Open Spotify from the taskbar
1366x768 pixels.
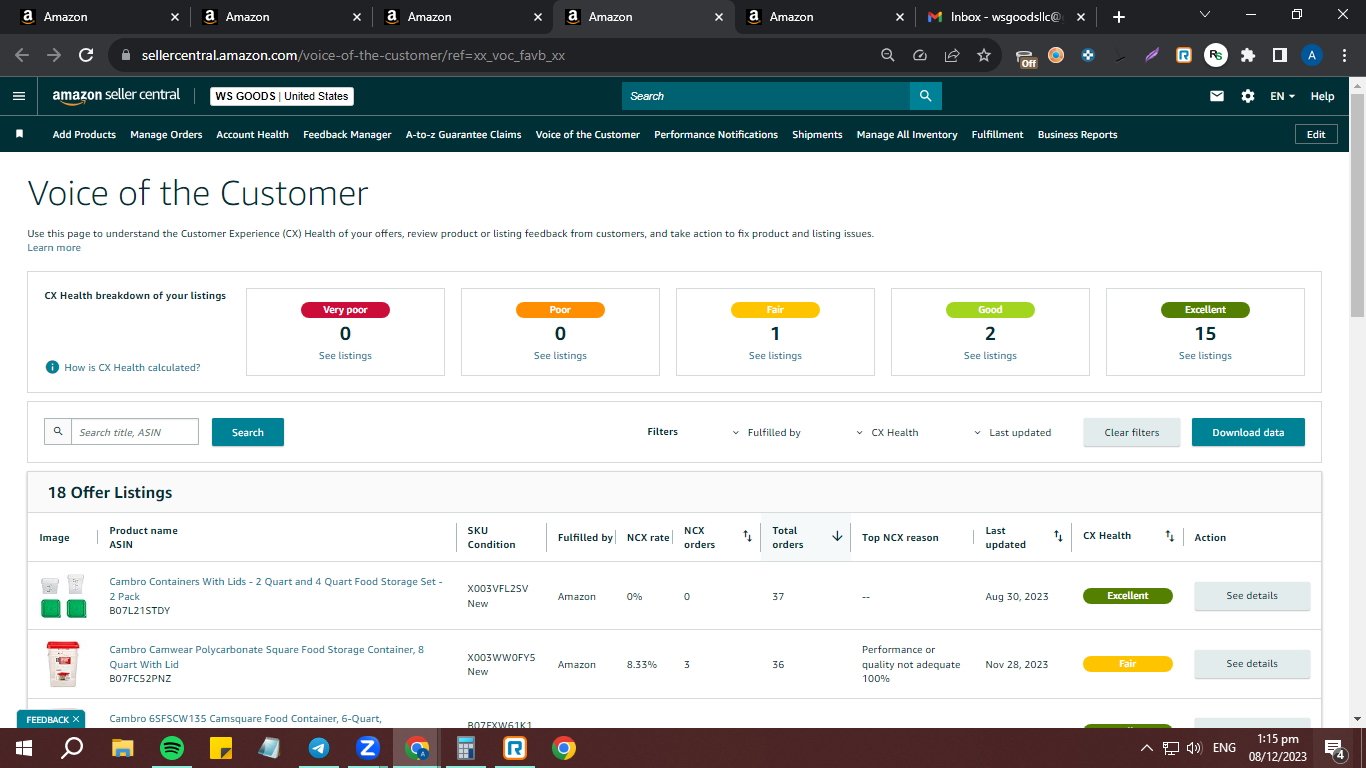(172, 747)
